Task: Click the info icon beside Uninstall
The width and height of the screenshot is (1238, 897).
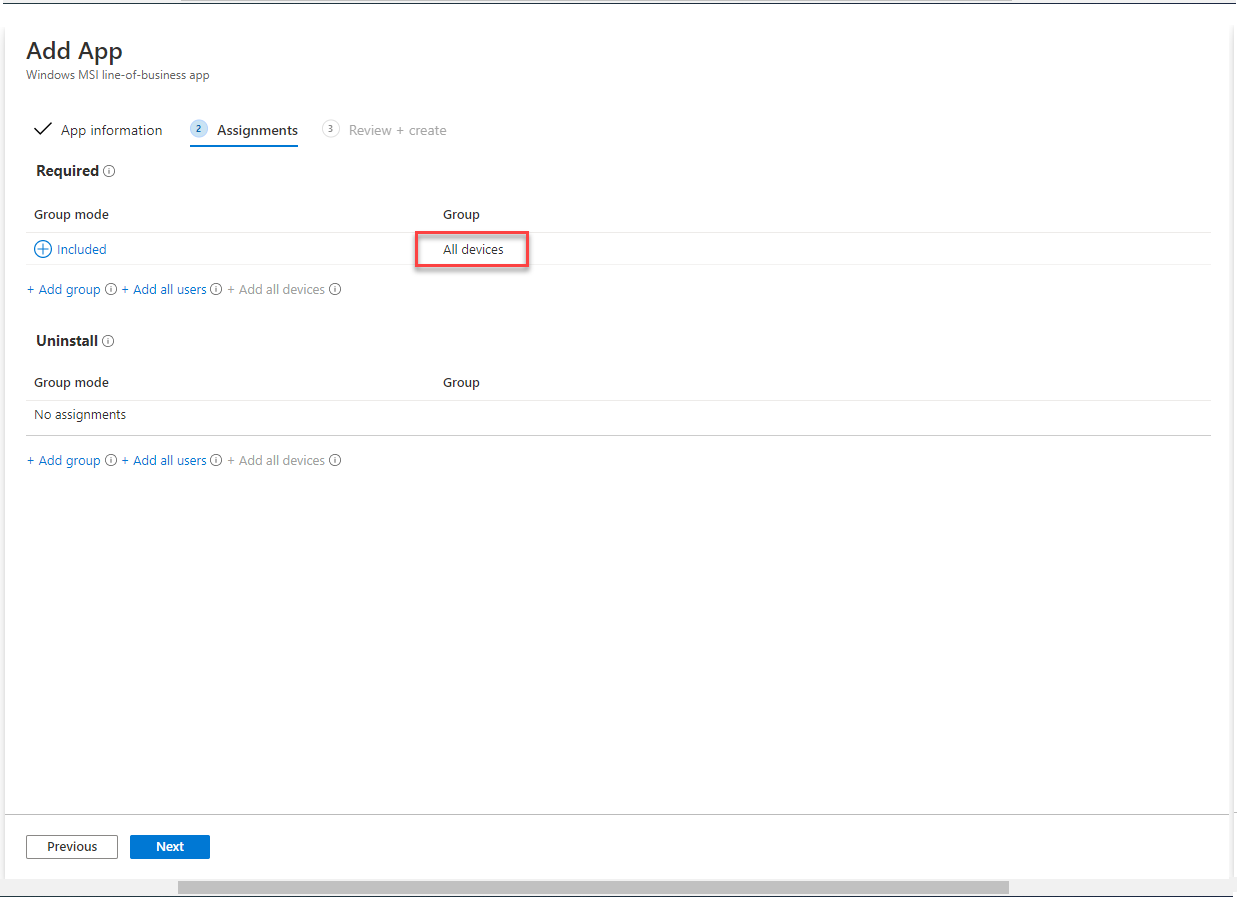Action: click(109, 341)
